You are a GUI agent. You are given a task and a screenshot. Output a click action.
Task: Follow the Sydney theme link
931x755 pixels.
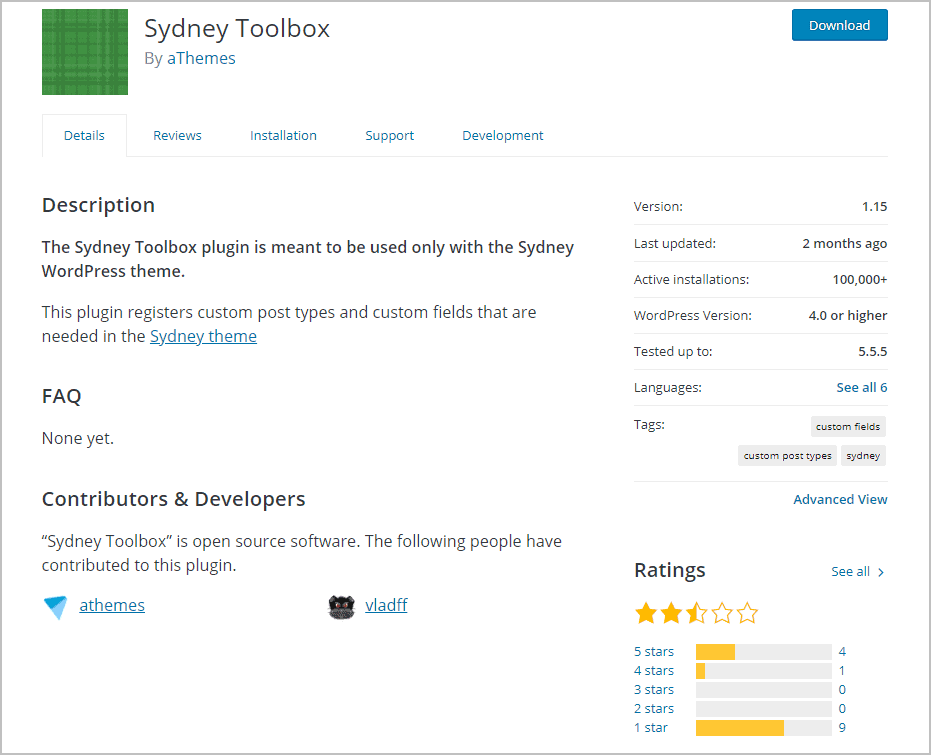pyautogui.click(x=203, y=337)
